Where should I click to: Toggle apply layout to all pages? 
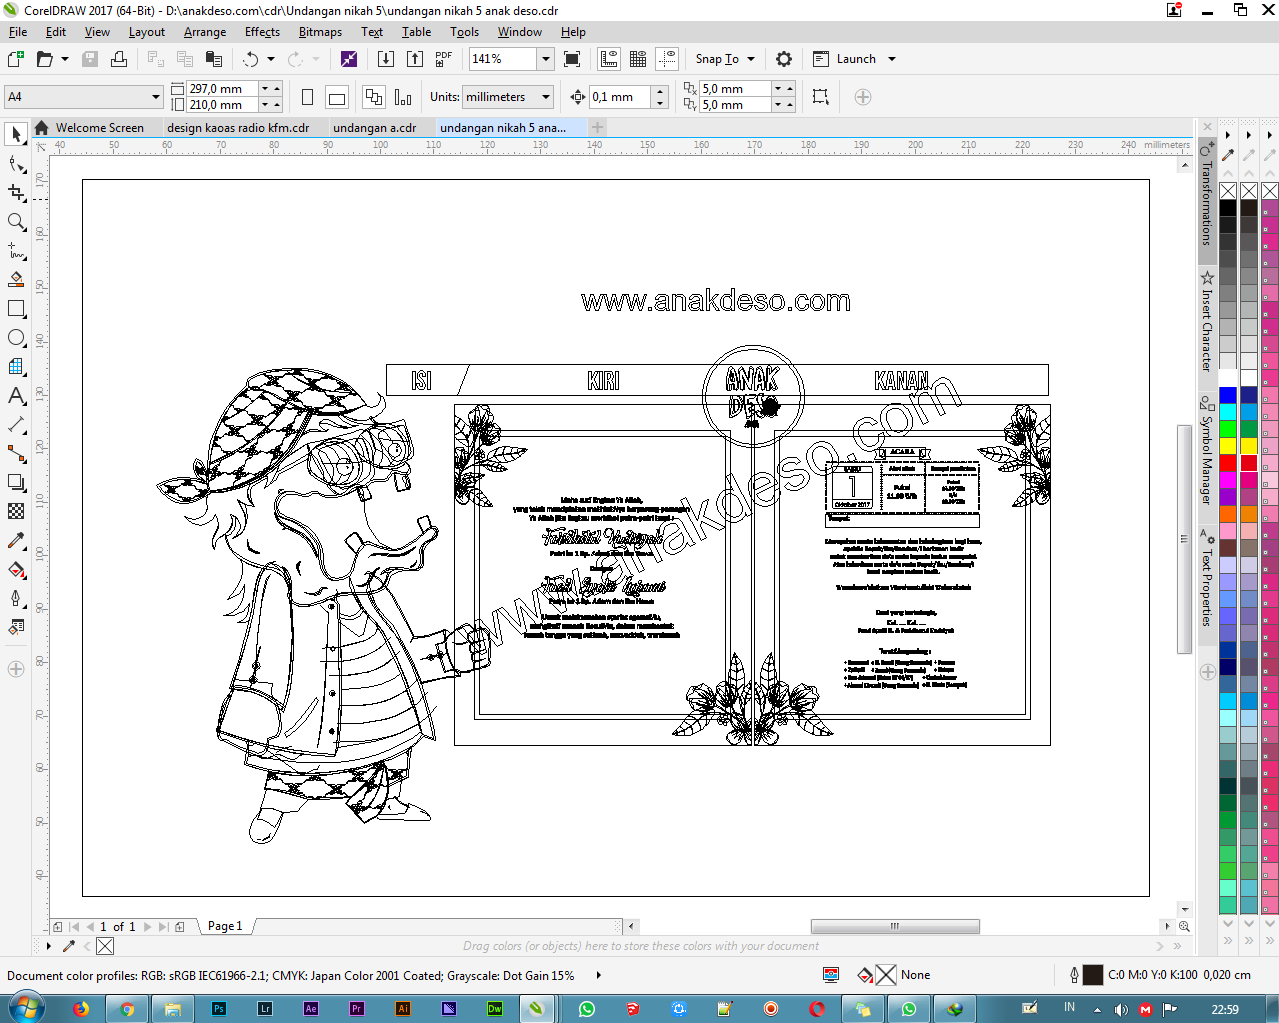pyautogui.click(x=374, y=97)
